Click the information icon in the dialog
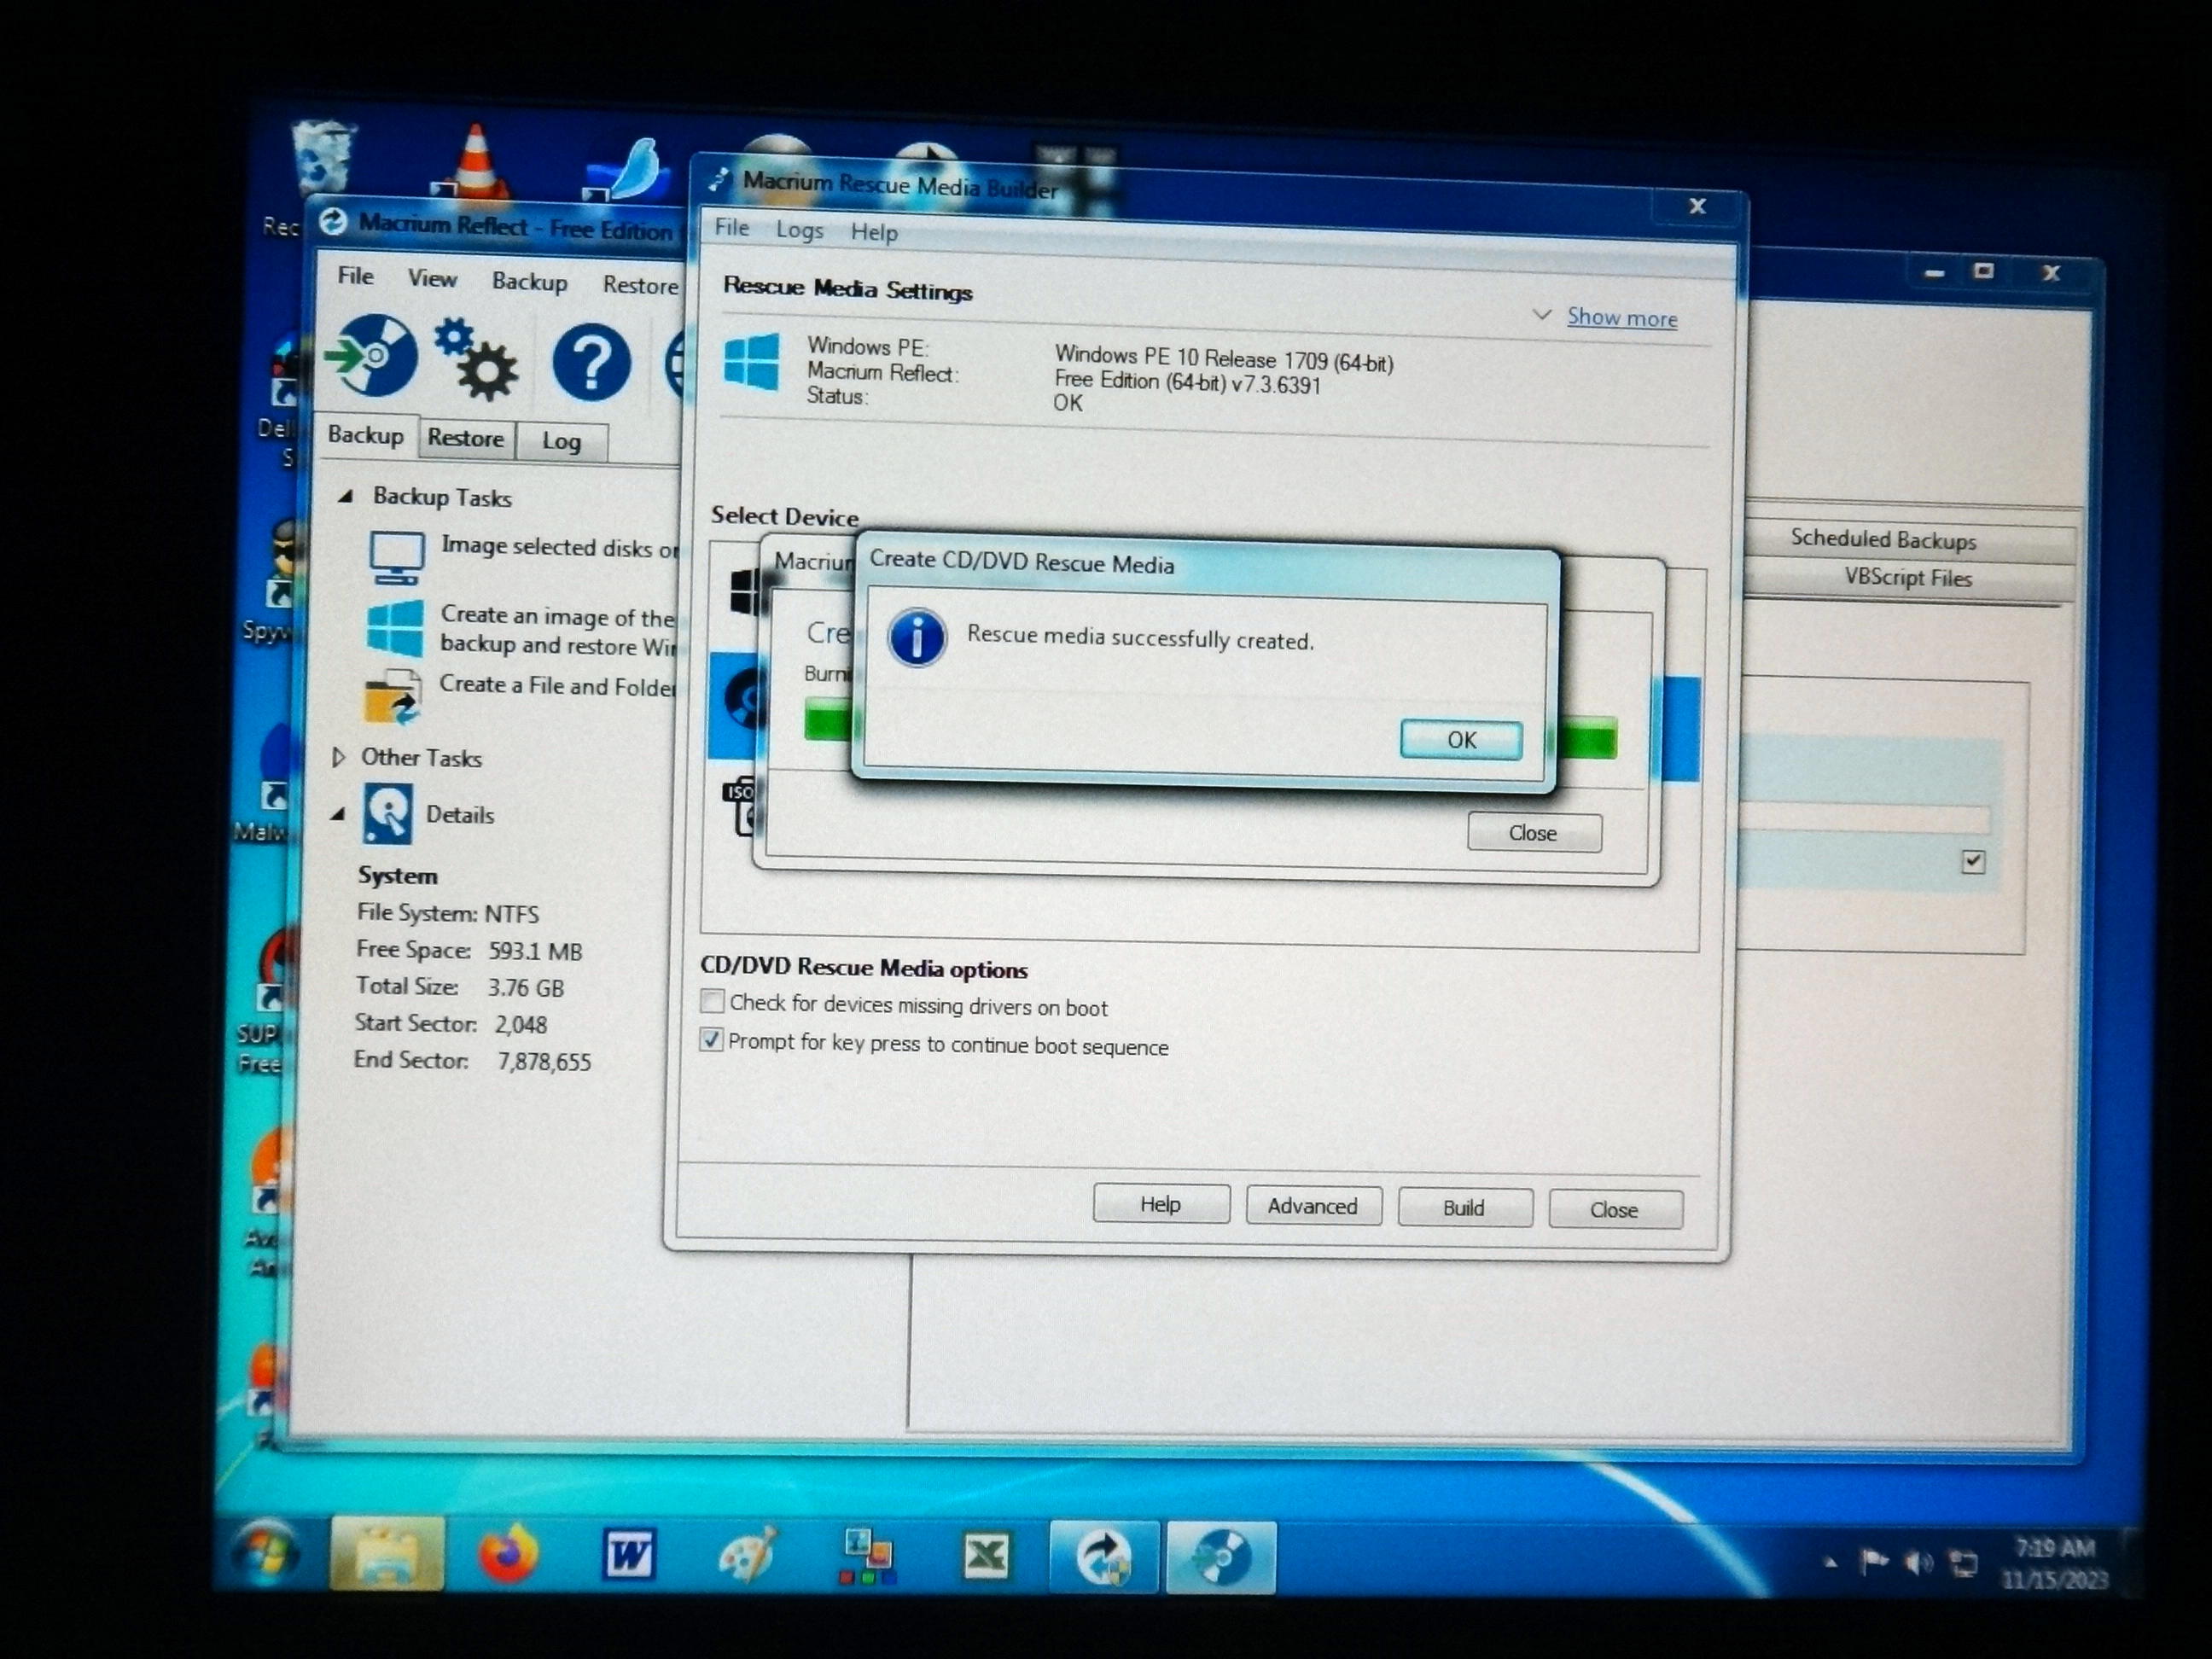The height and width of the screenshot is (1659, 2212). pyautogui.click(x=917, y=637)
